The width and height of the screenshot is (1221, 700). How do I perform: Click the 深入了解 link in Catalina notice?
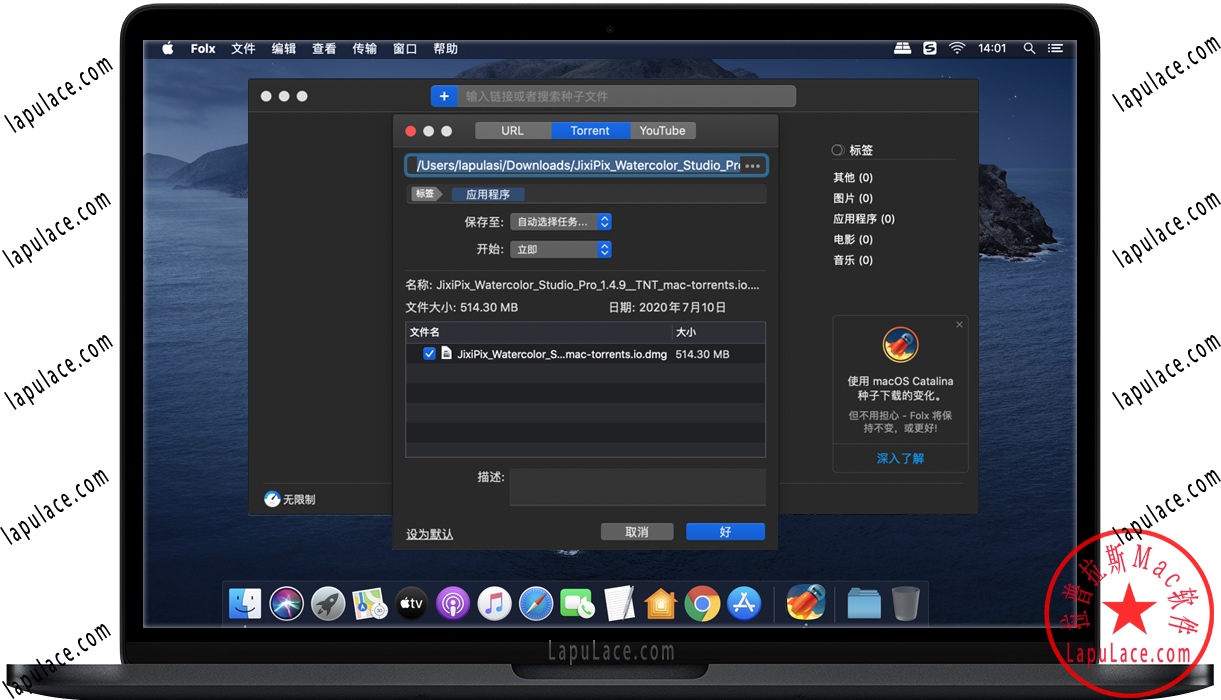pyautogui.click(x=899, y=457)
